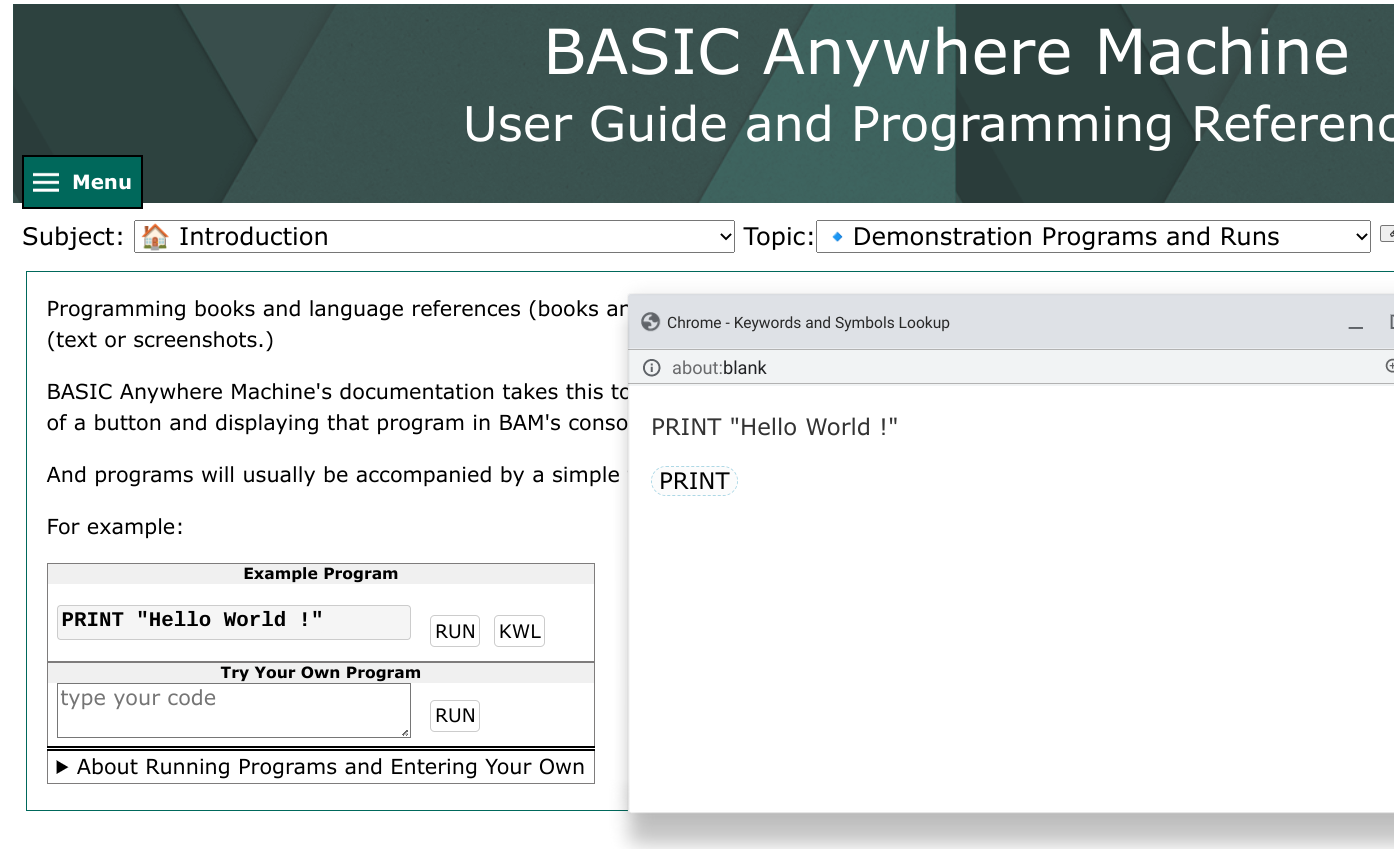Image resolution: width=1394 pixels, height=849 pixels.
Task: Click the 'BASIC Anywhere Machine' title
Action: coord(947,51)
